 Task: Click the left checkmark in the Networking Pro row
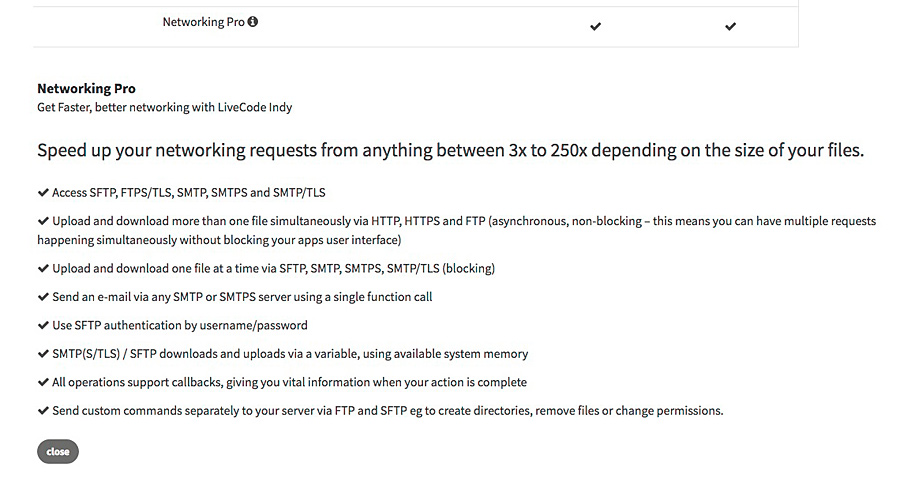coord(595,26)
